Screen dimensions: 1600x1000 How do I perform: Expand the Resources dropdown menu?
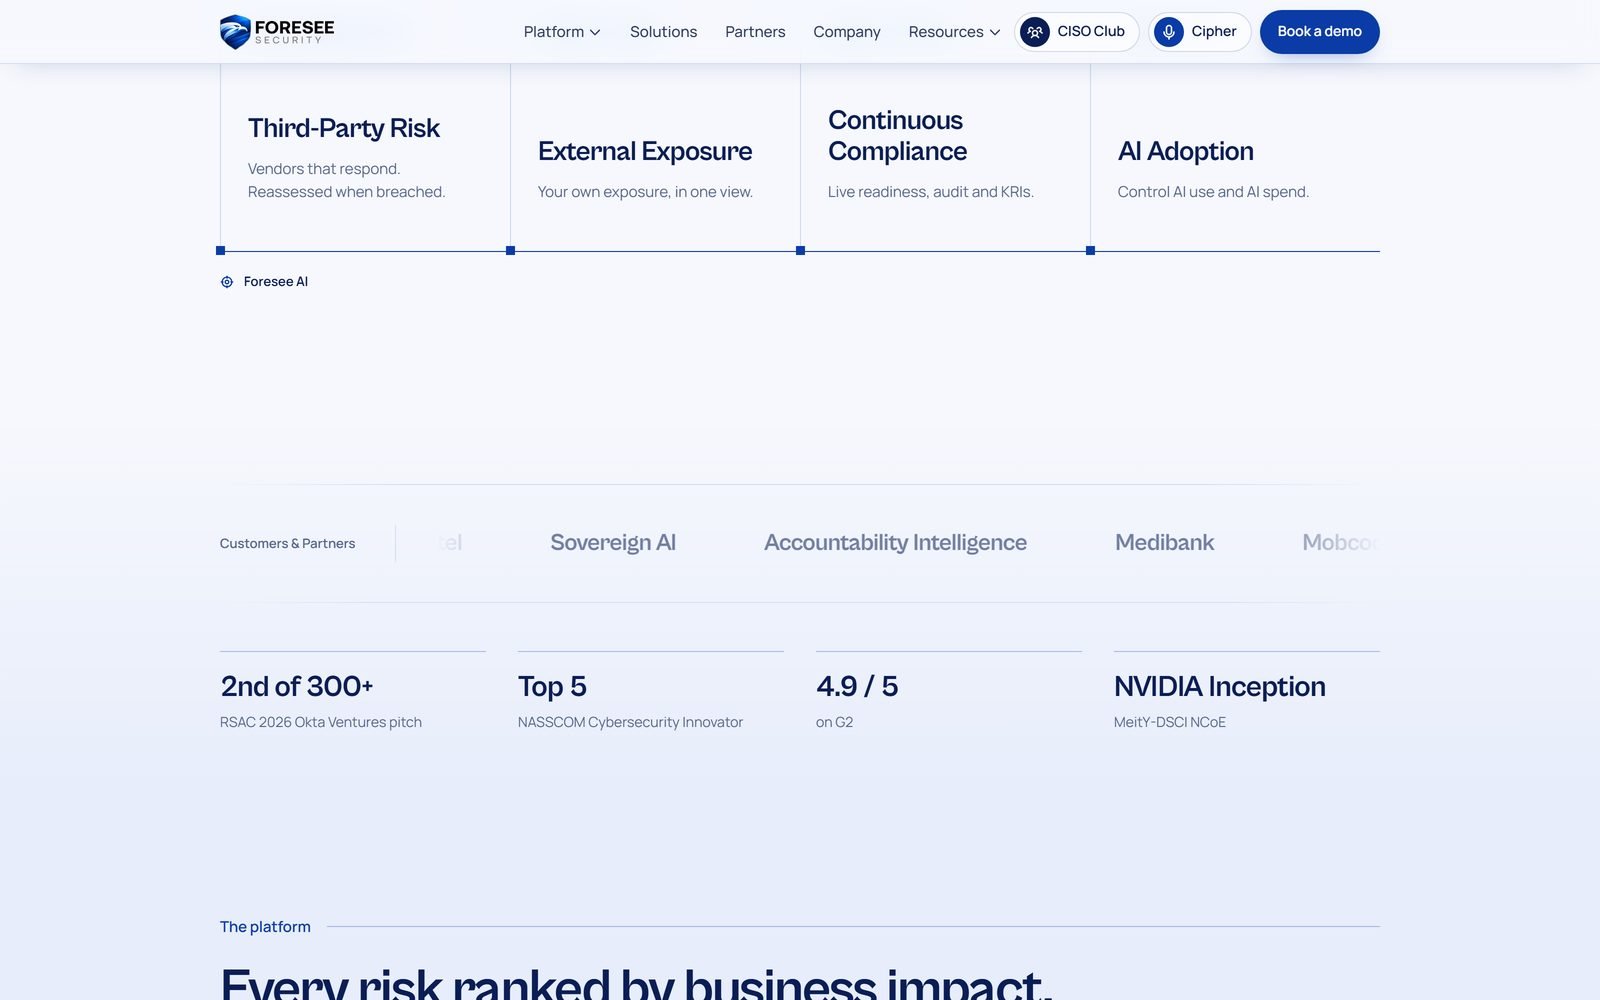(954, 32)
